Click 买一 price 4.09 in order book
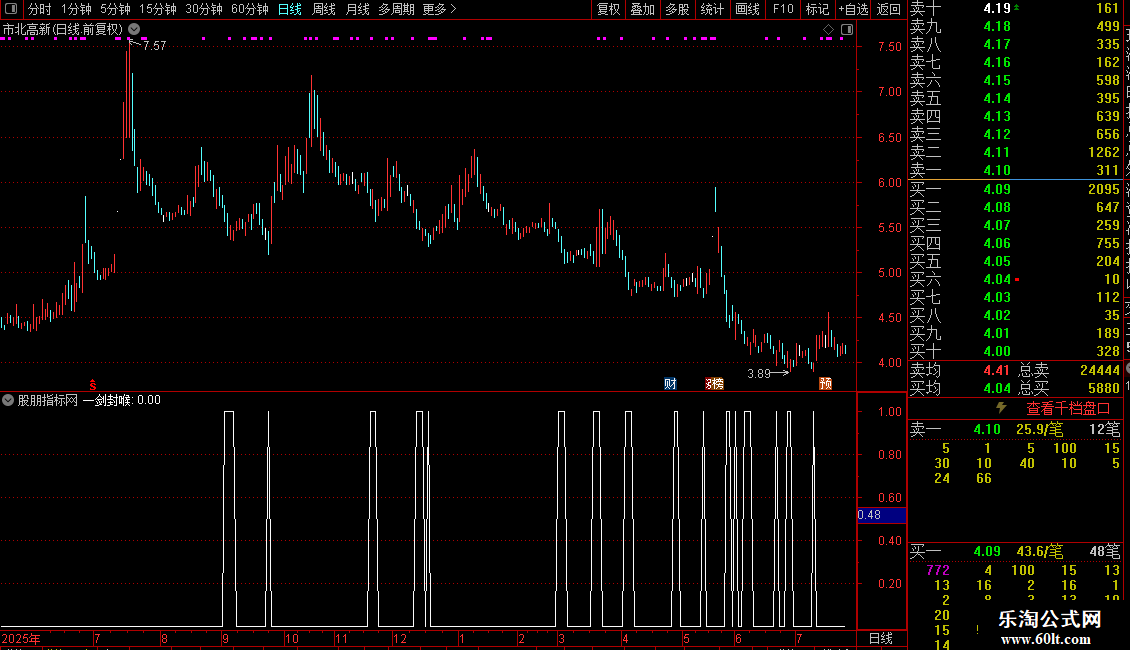The height and width of the screenshot is (650, 1130). coord(997,190)
